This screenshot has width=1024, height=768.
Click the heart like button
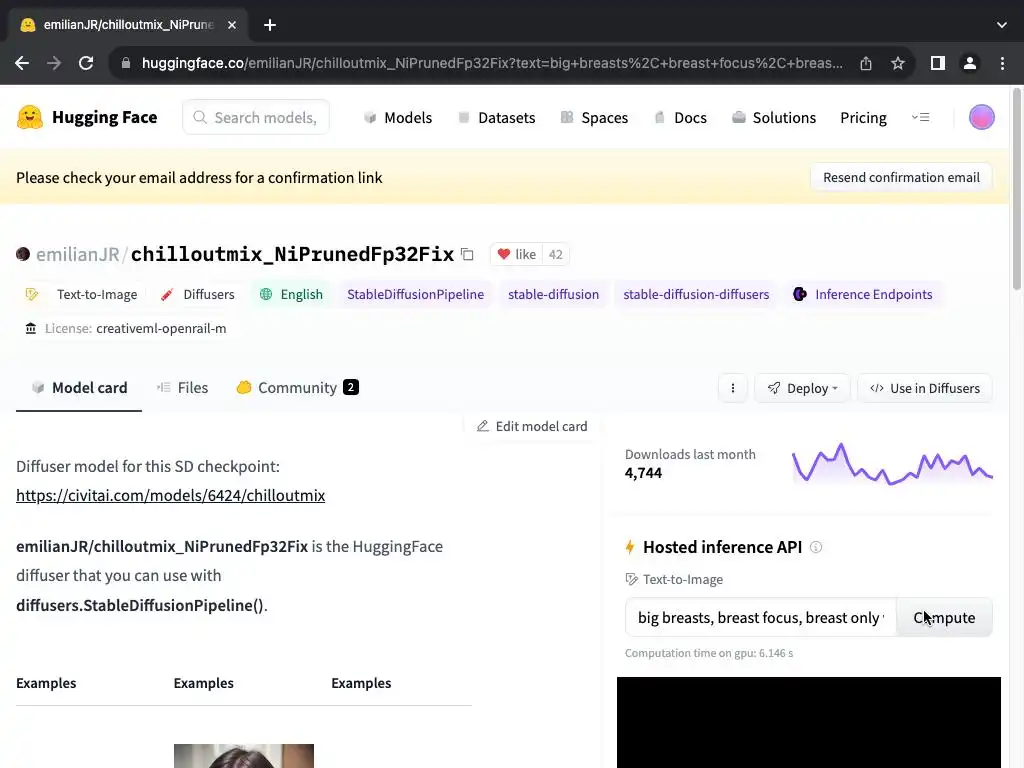coord(517,254)
